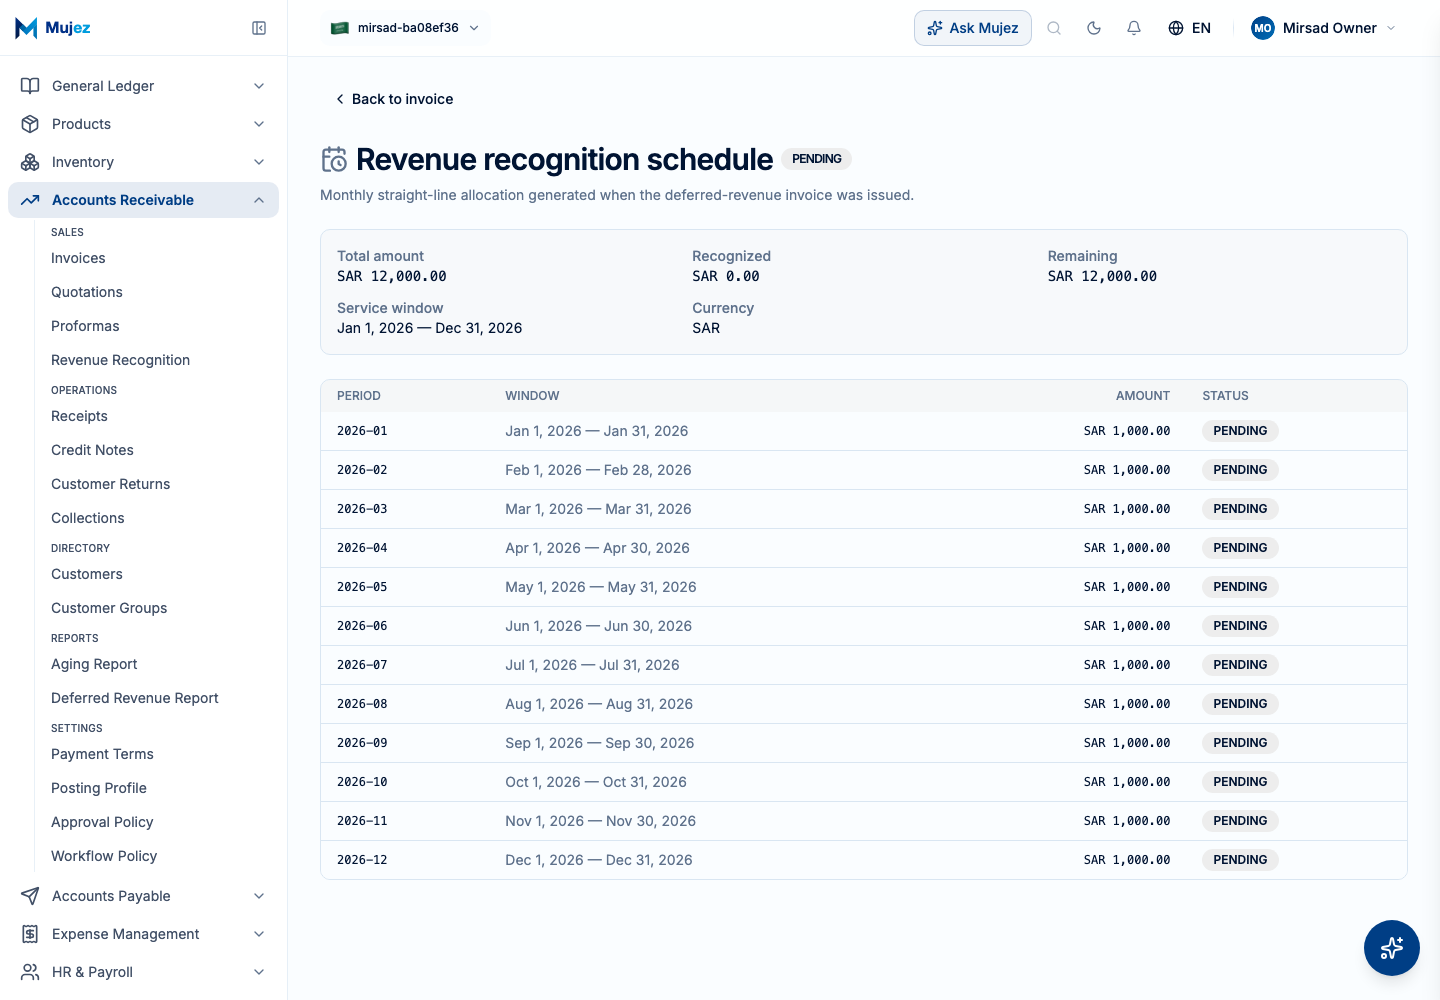Select period 2026-06 row
This screenshot has height=1000, width=1440.
(x=864, y=626)
